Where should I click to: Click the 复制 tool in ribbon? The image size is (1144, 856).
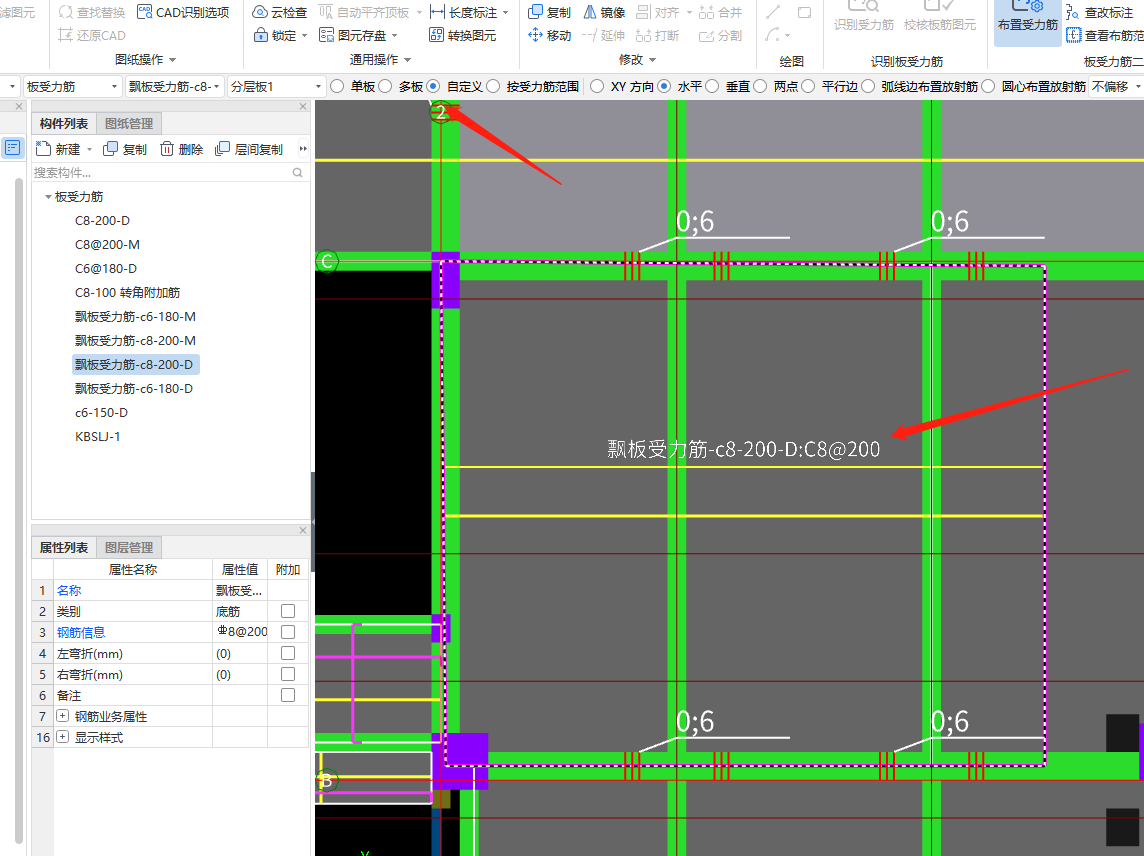coord(549,12)
